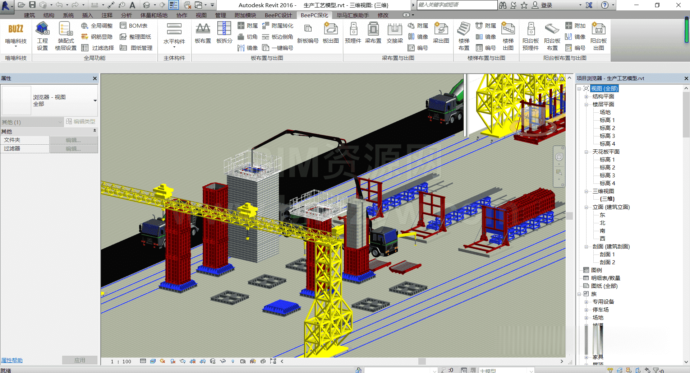Open the 水平构件 dropdown

[x=174, y=36]
